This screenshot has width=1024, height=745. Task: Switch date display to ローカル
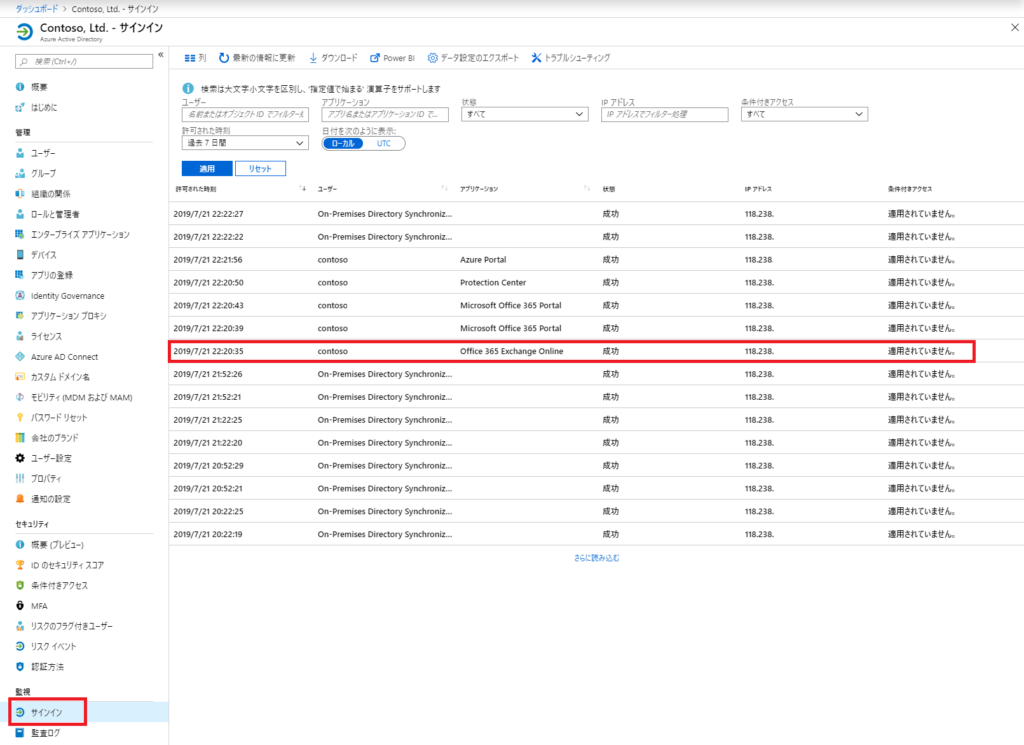coord(343,144)
